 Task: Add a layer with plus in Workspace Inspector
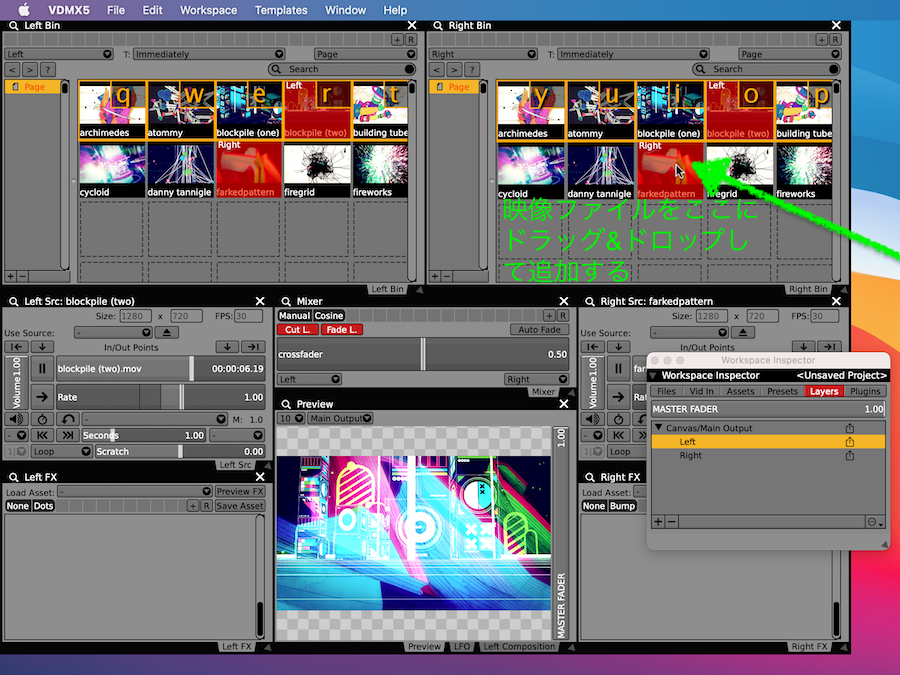click(x=658, y=522)
